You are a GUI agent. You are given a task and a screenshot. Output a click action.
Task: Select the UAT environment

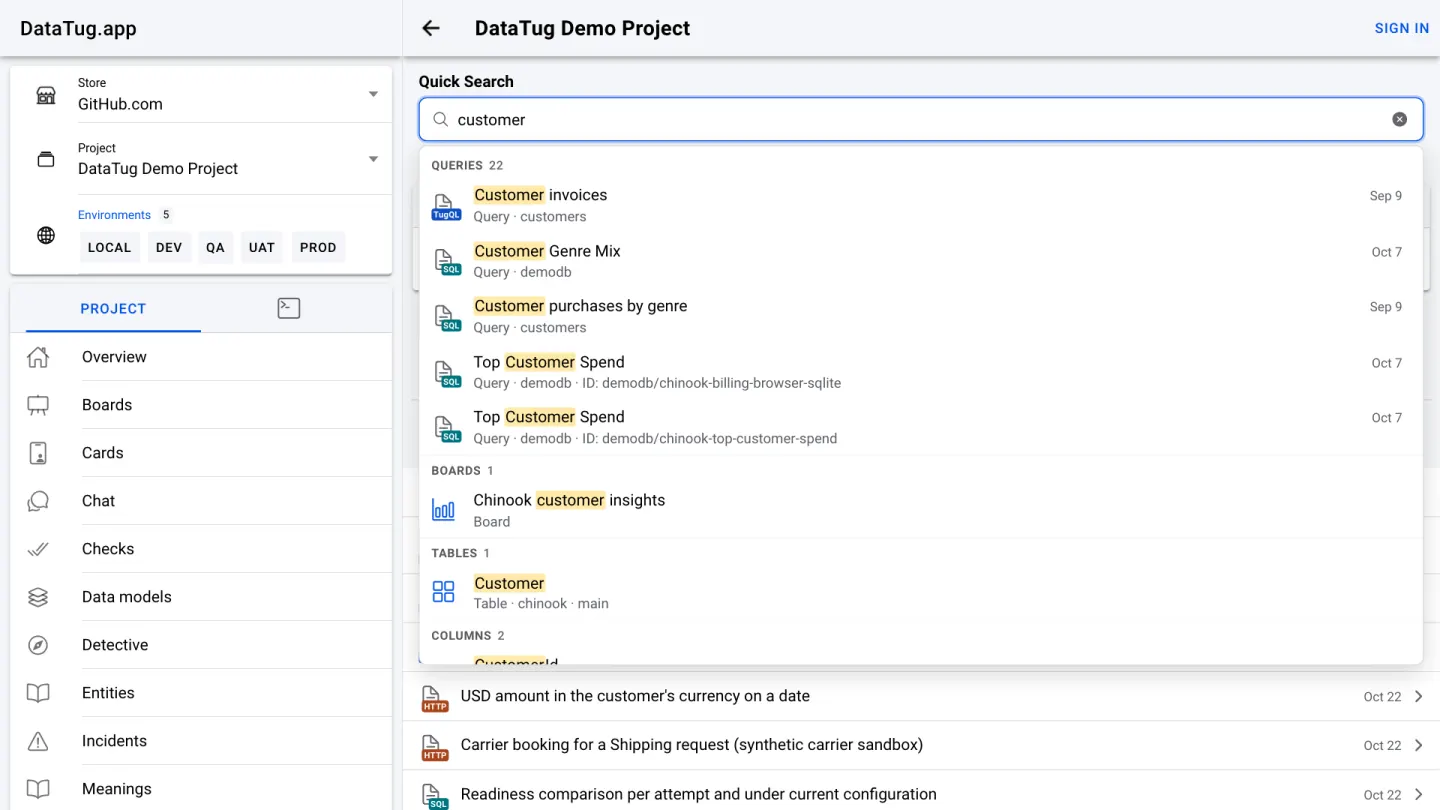(262, 247)
